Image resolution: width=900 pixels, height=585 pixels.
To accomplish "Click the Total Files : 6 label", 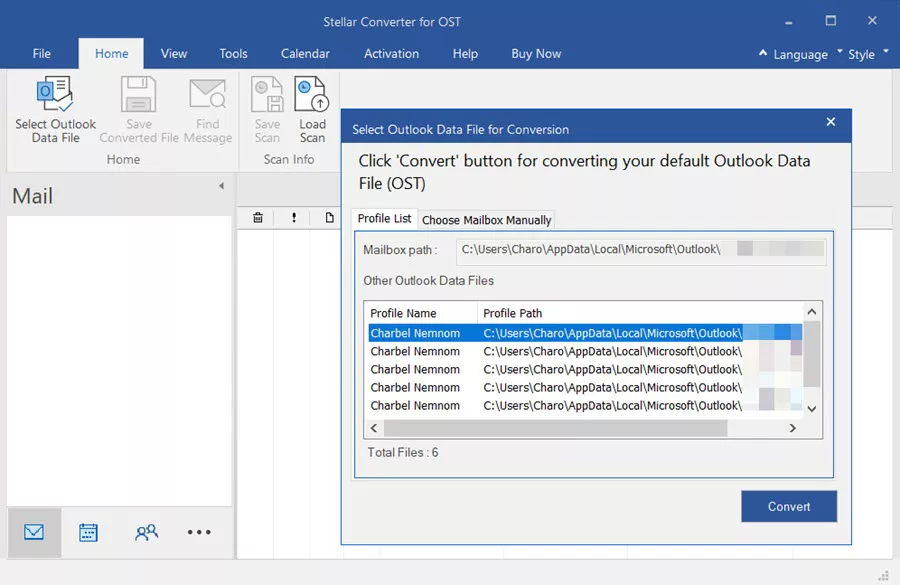I will (x=403, y=452).
